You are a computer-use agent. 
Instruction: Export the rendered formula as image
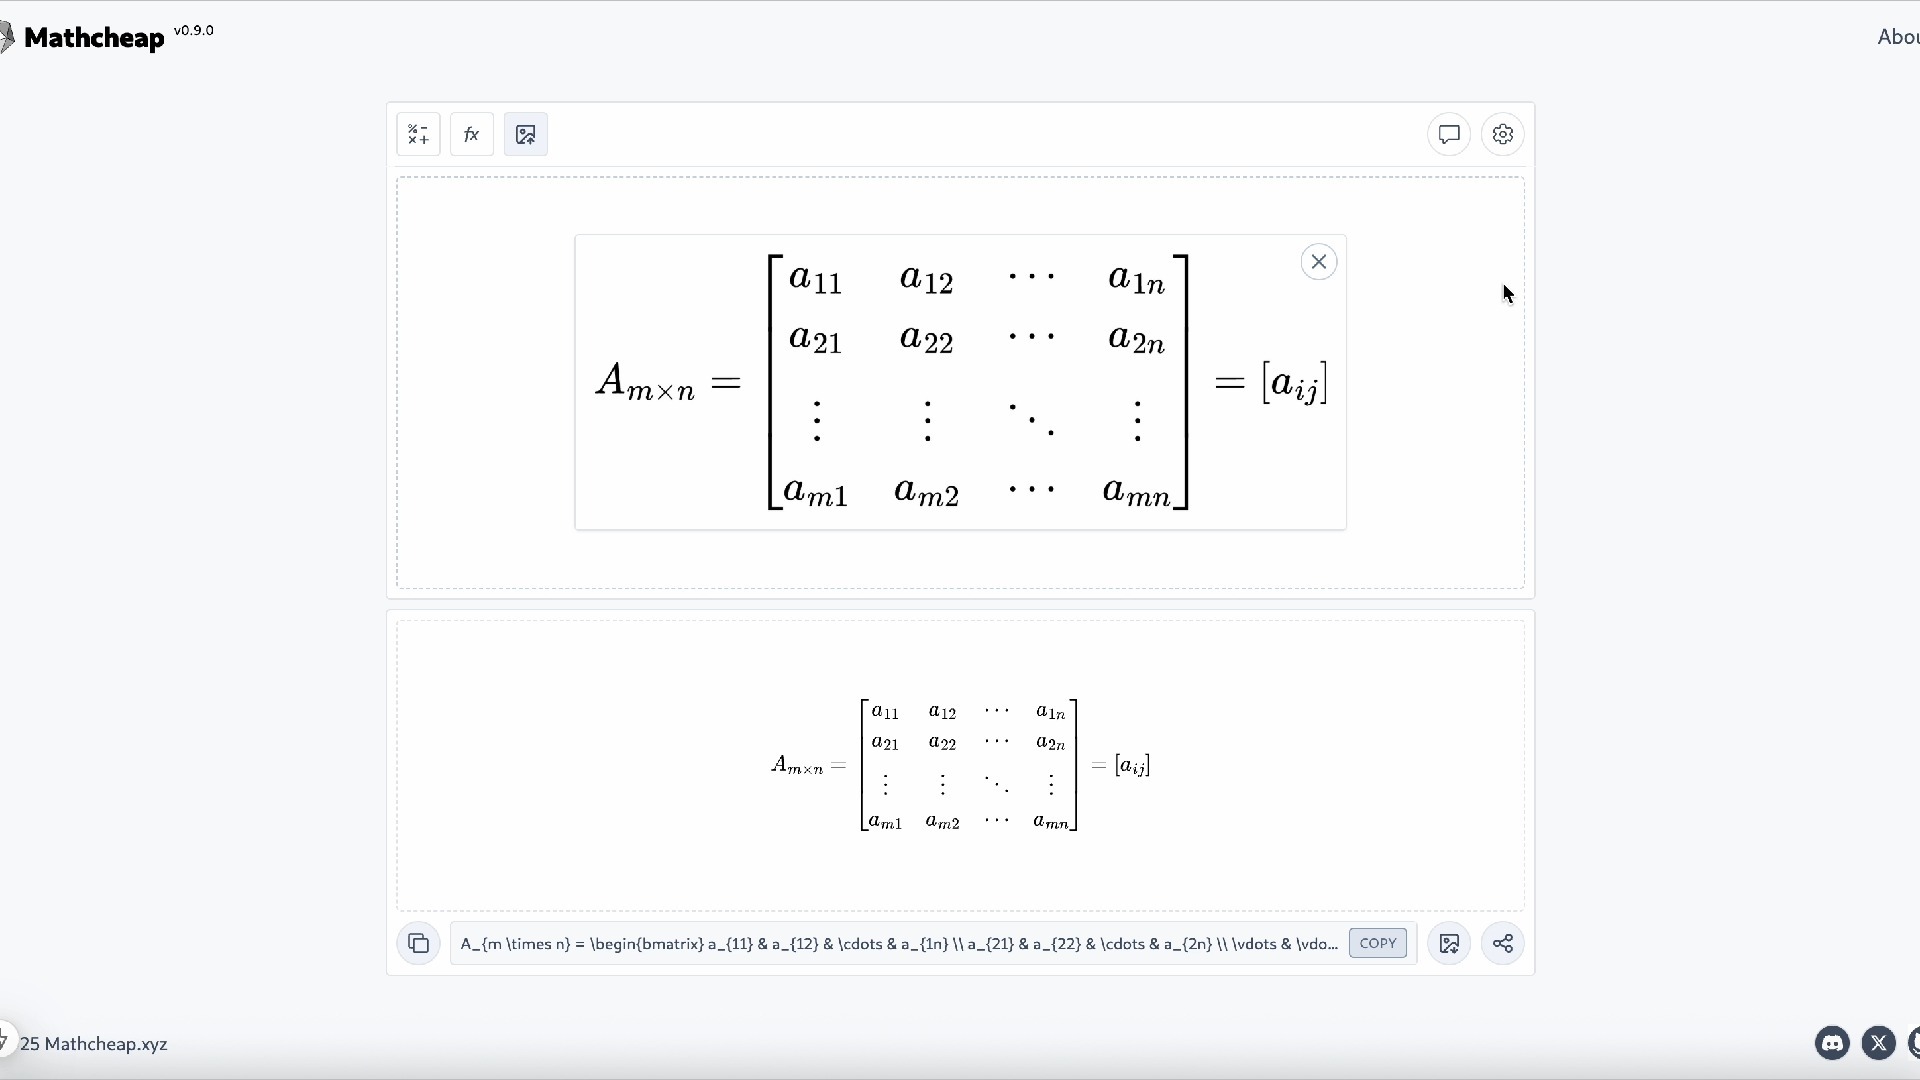point(1449,943)
